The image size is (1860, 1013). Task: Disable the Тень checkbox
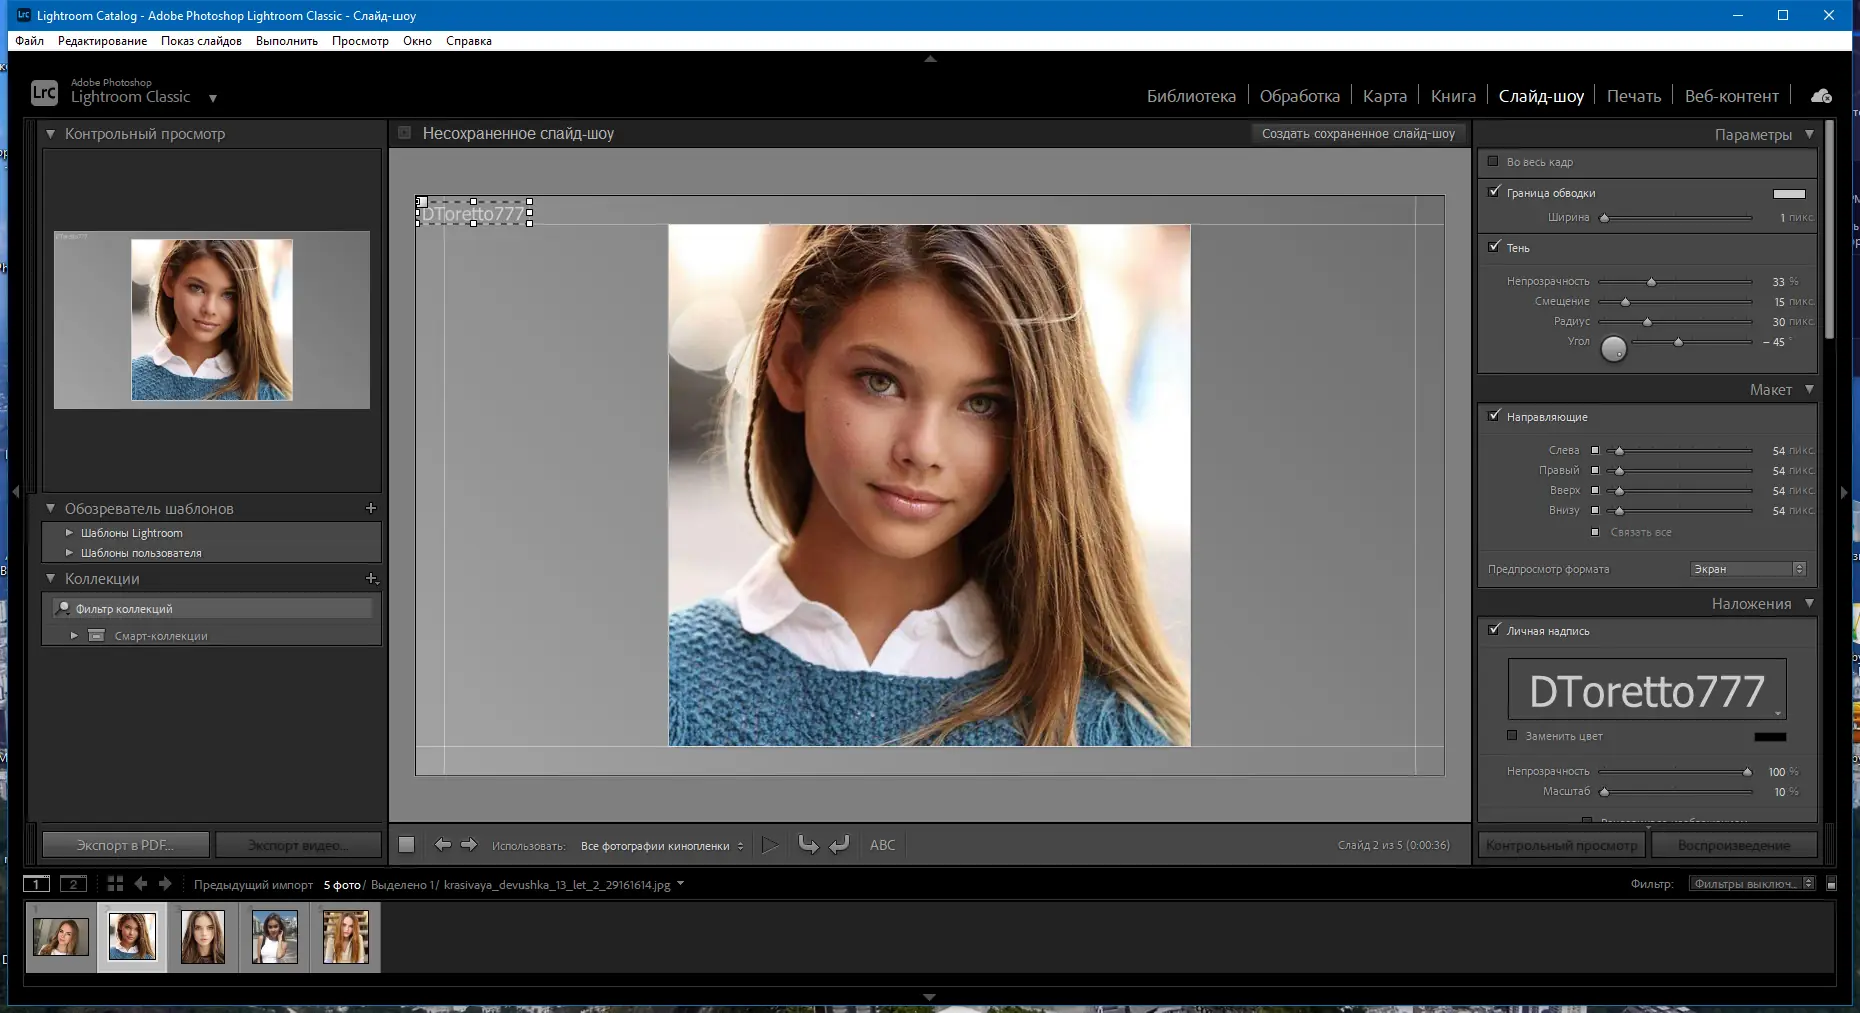(x=1494, y=247)
